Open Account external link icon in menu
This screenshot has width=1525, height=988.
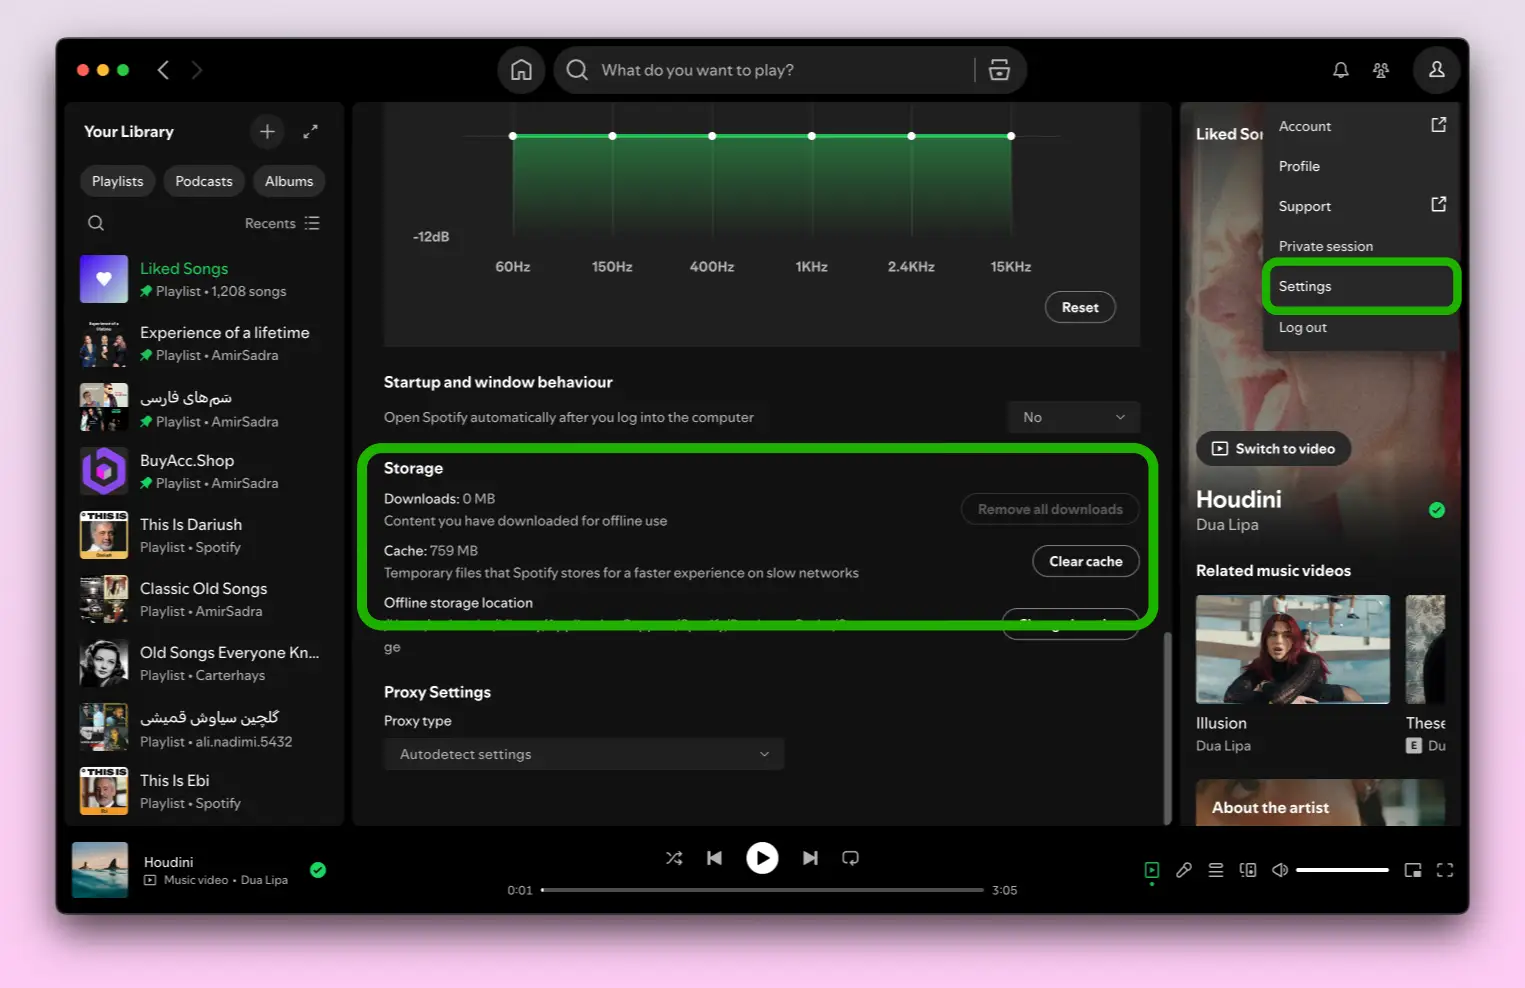pyautogui.click(x=1439, y=125)
